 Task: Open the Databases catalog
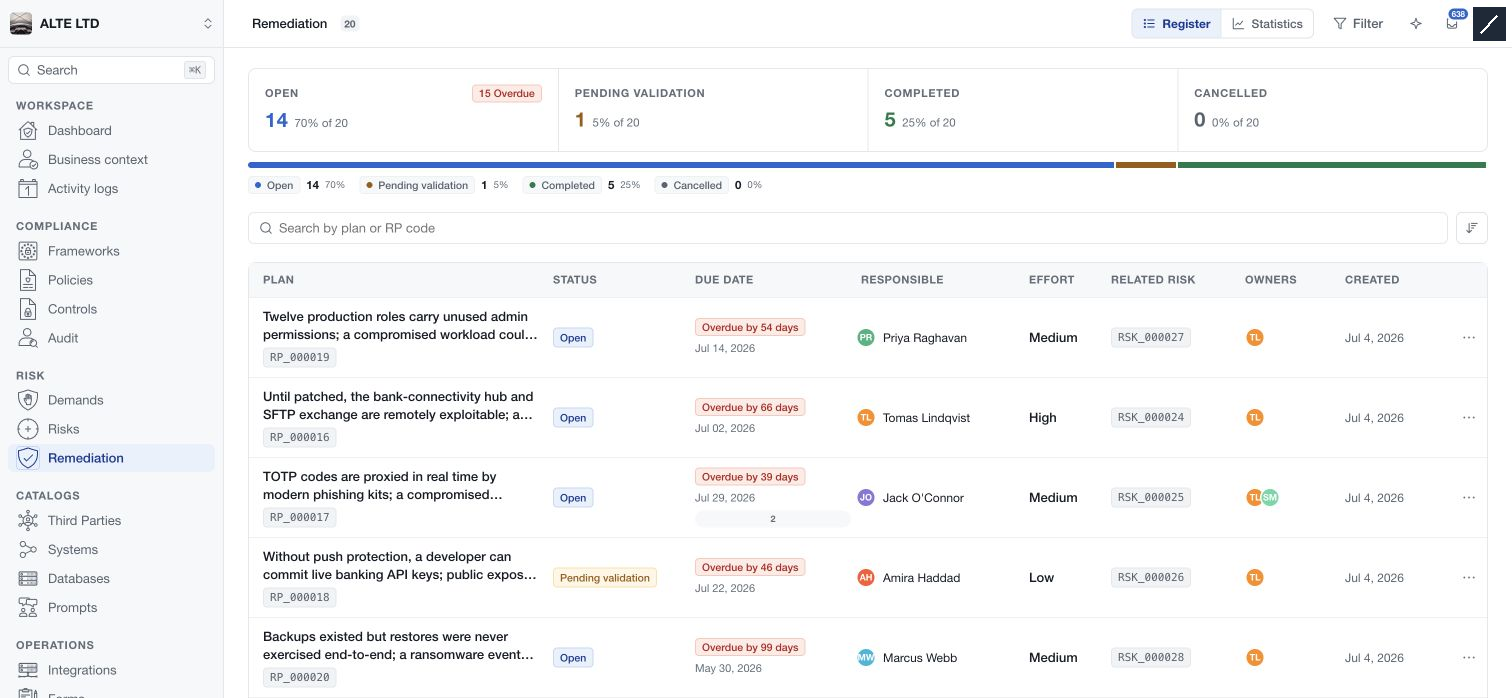tap(111, 578)
